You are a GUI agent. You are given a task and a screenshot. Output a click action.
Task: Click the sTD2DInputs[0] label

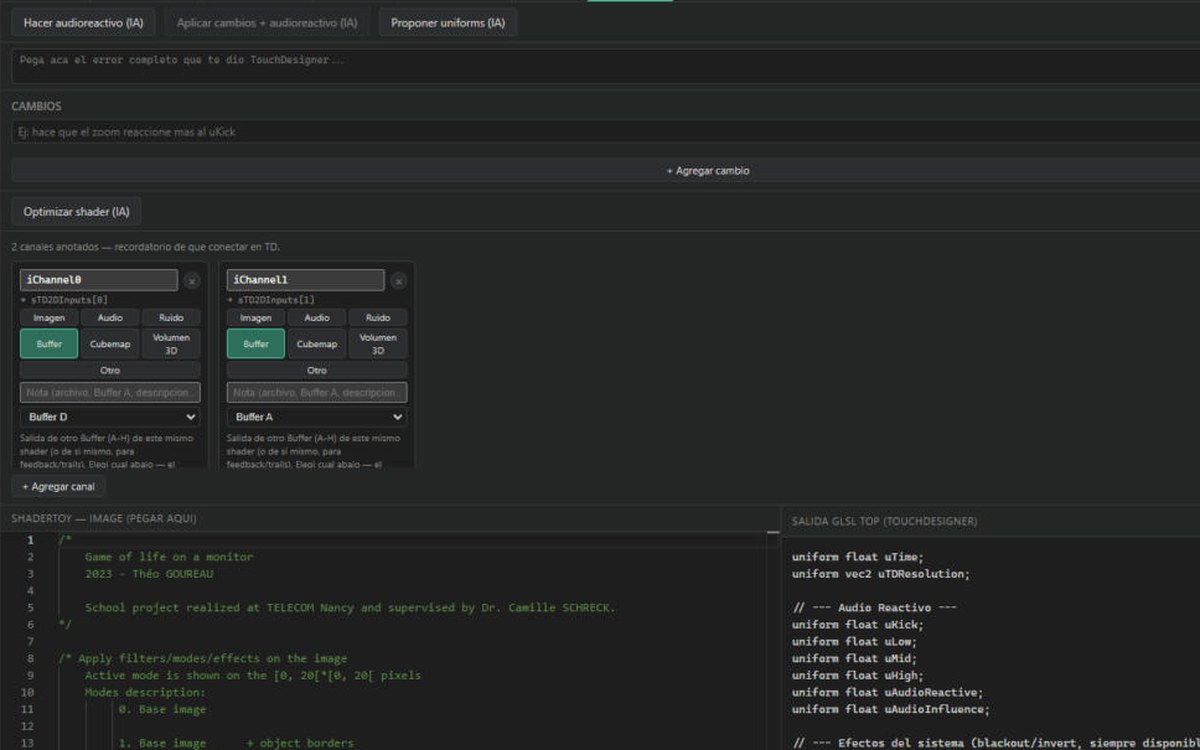[66, 300]
